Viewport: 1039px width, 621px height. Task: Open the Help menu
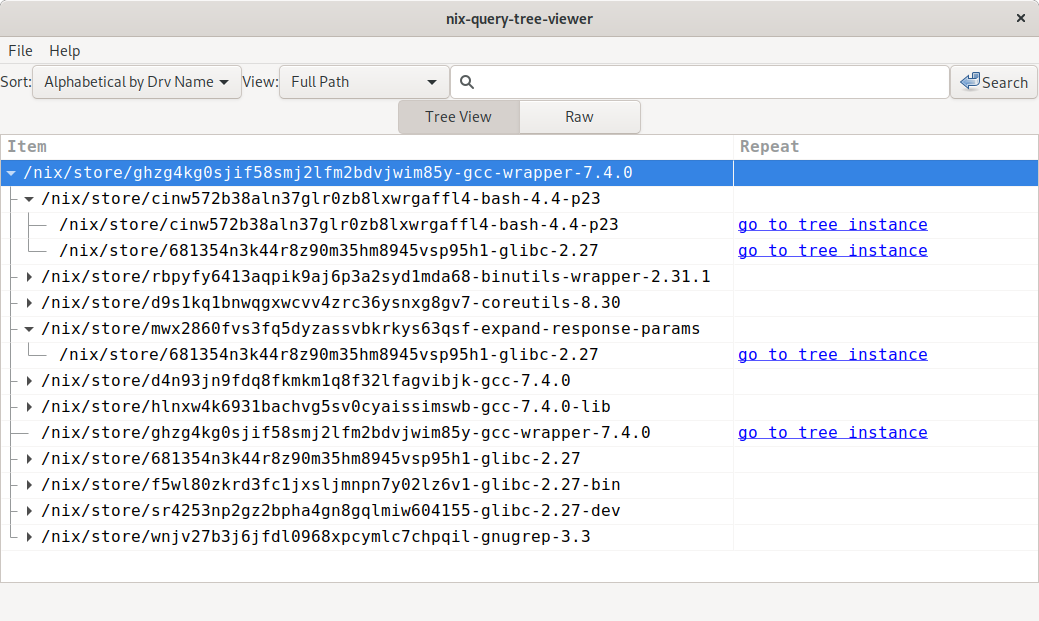coord(64,51)
